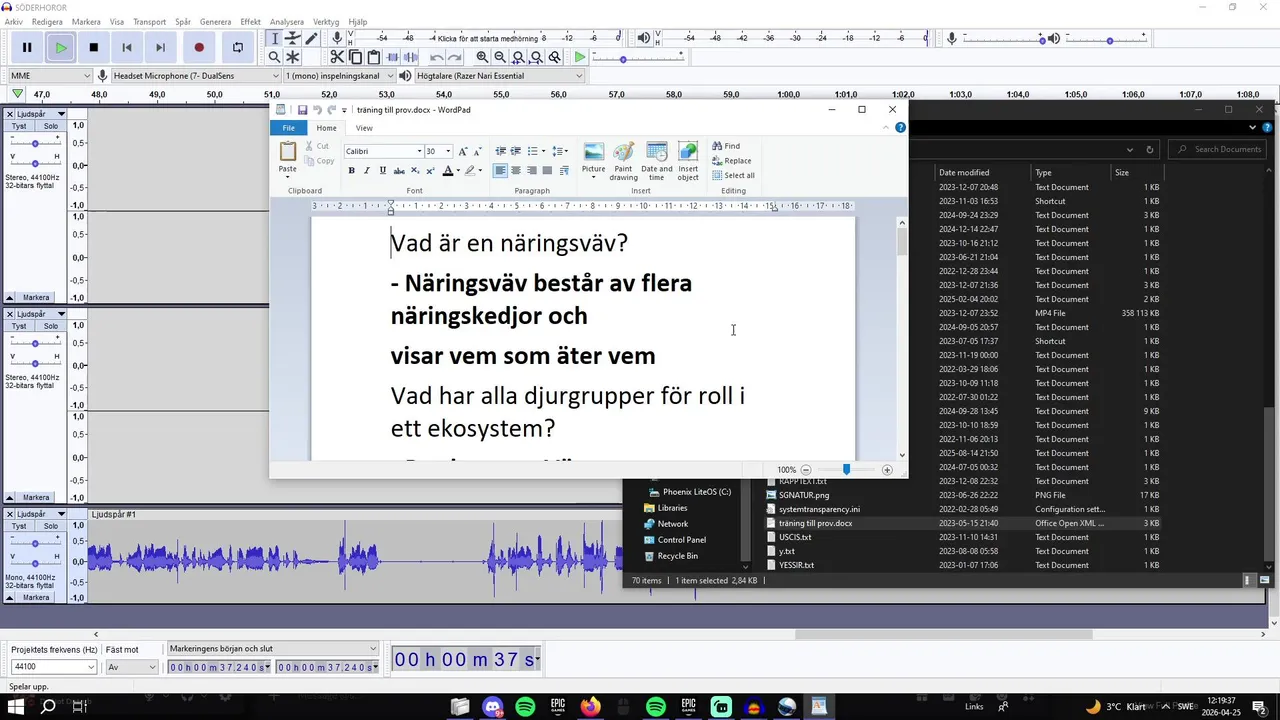Image resolution: width=1280 pixels, height=720 pixels.
Task: Skip to end of the Audacity project
Action: (160, 47)
